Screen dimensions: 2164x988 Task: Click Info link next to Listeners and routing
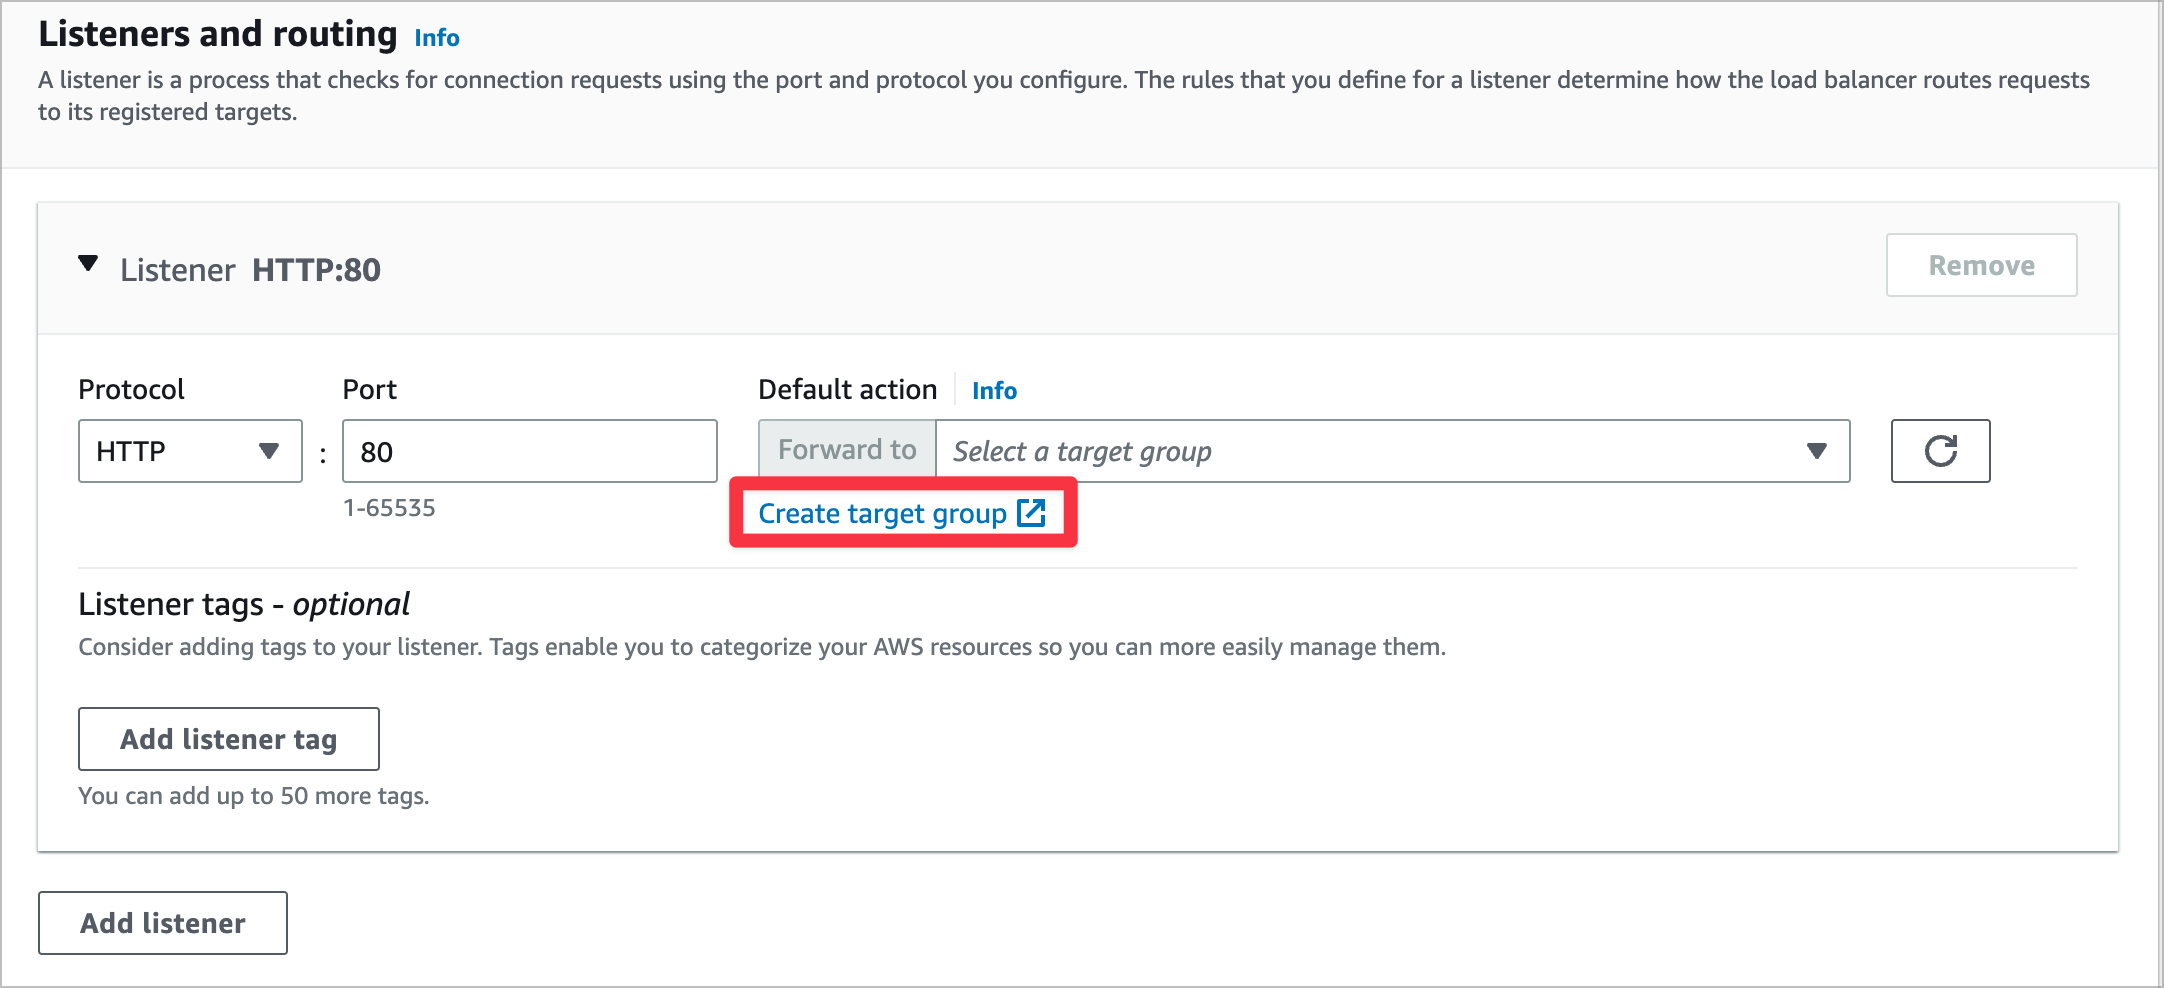[437, 38]
